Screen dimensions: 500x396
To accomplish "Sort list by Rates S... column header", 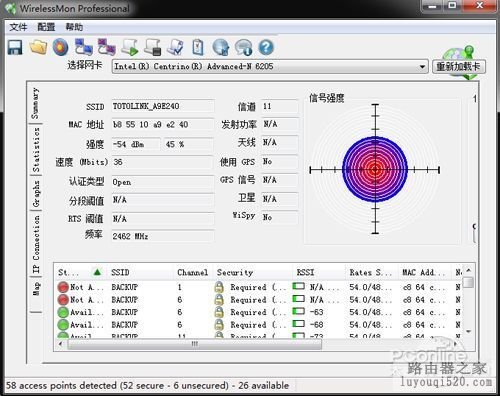I will pos(371,272).
